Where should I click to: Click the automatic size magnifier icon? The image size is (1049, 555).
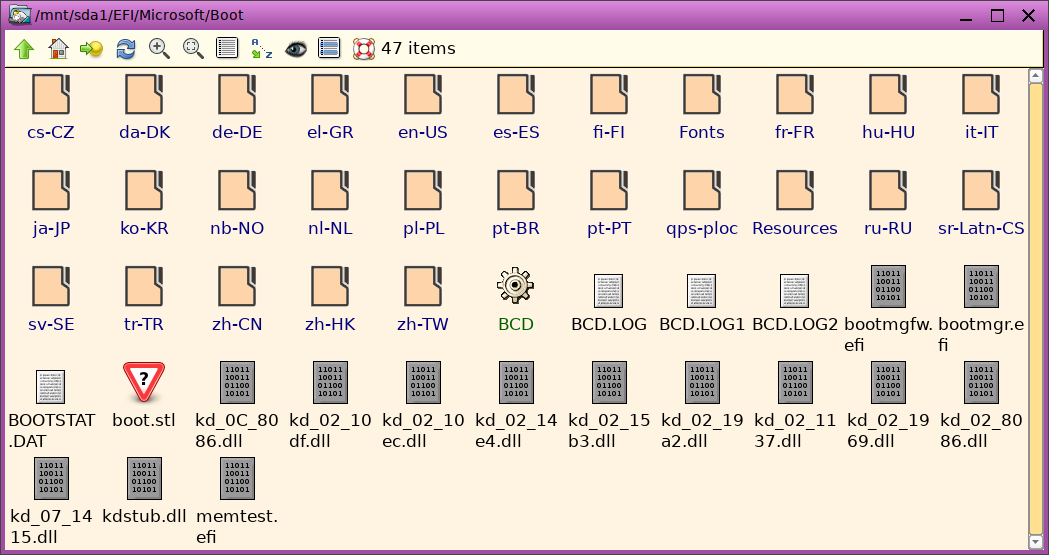(x=193, y=48)
